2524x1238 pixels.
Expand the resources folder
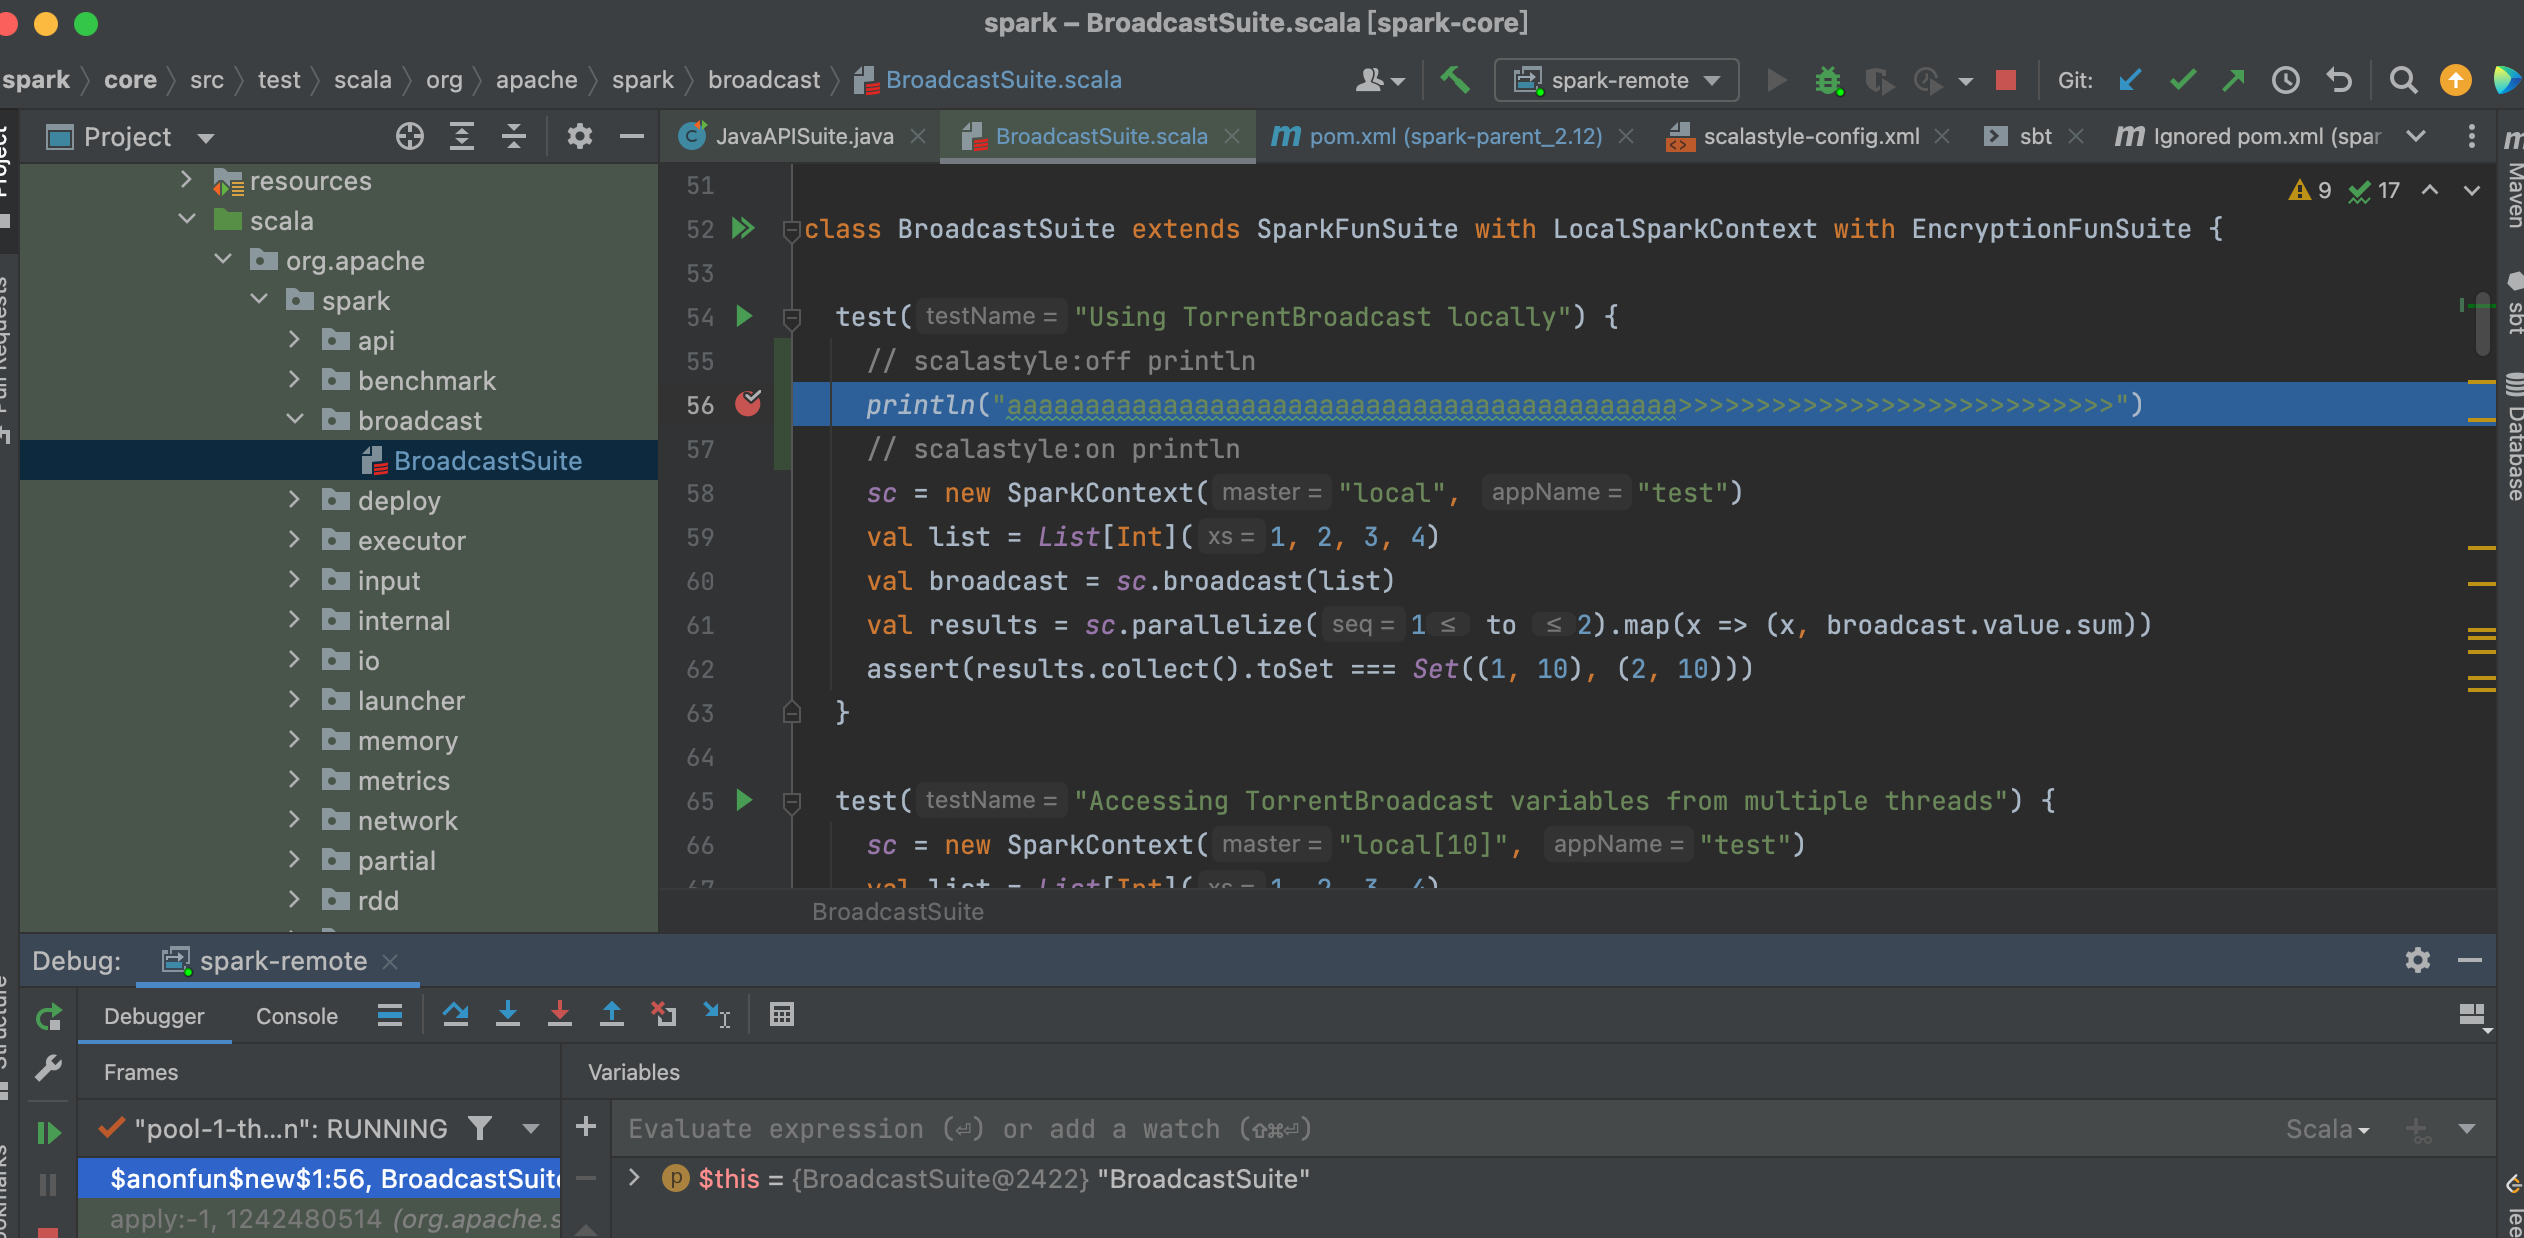tap(186, 179)
